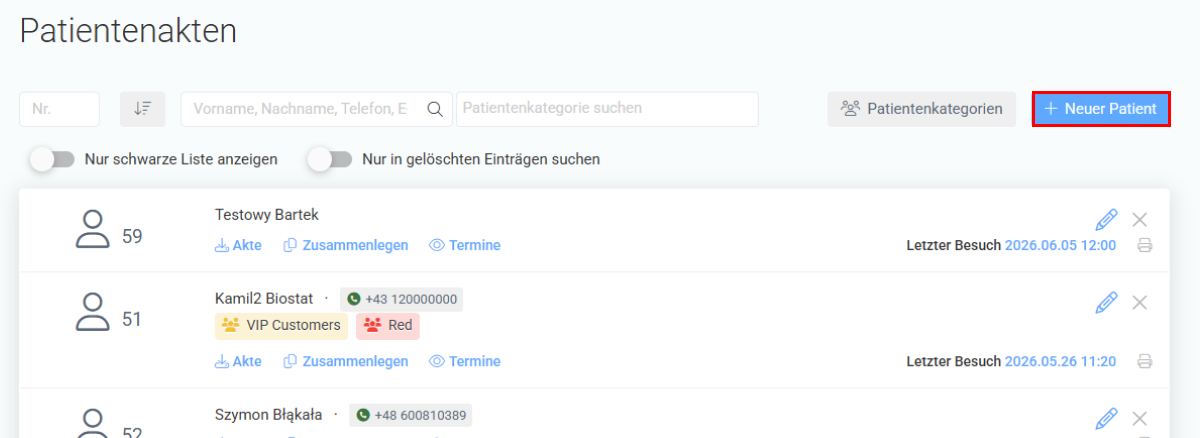The width and height of the screenshot is (1200, 438).
Task: View Termine for Testowy Bartek
Action: [x=465, y=245]
